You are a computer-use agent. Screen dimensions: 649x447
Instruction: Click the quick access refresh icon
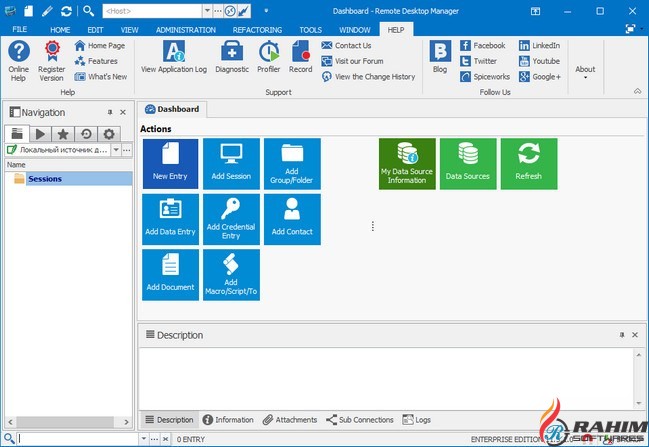[x=66, y=11]
